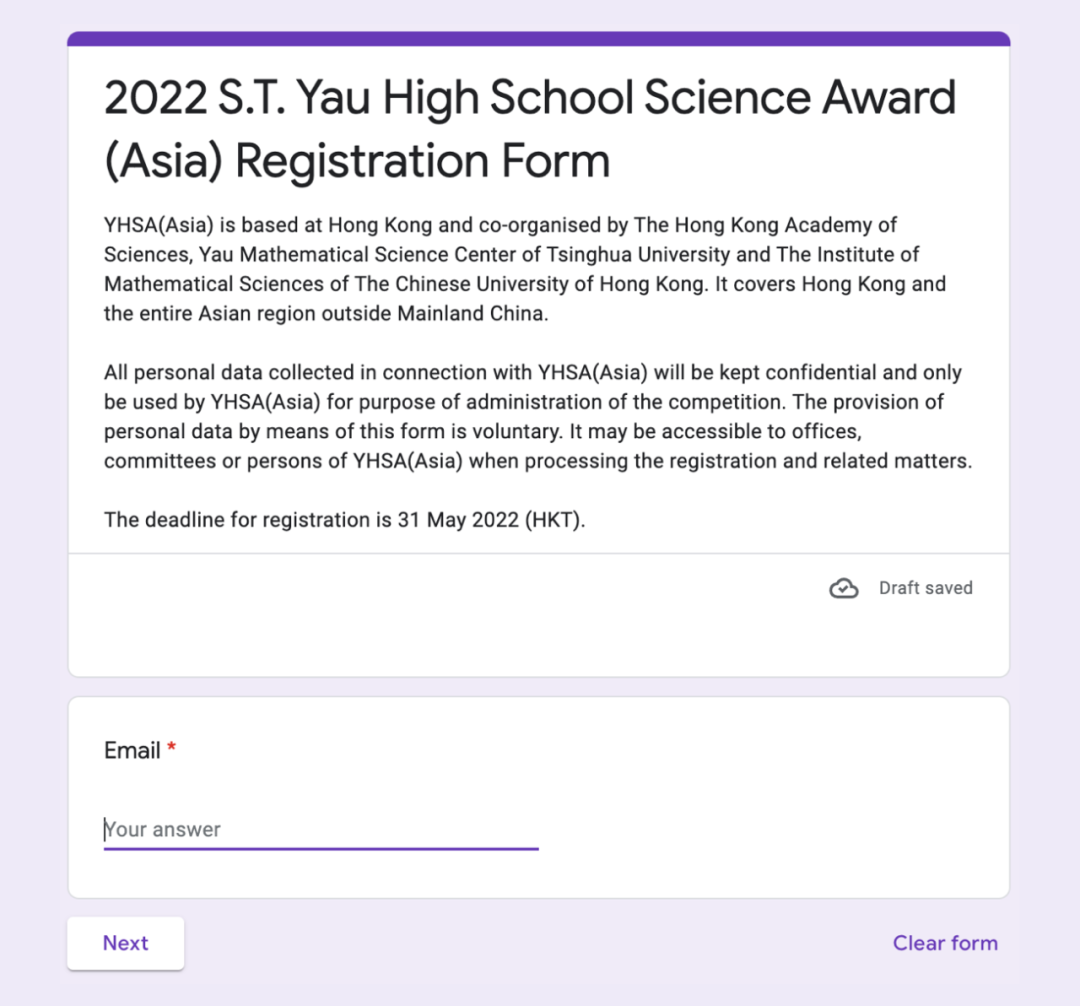Click the Clear form link
The height and width of the screenshot is (1006, 1080).
tap(944, 942)
